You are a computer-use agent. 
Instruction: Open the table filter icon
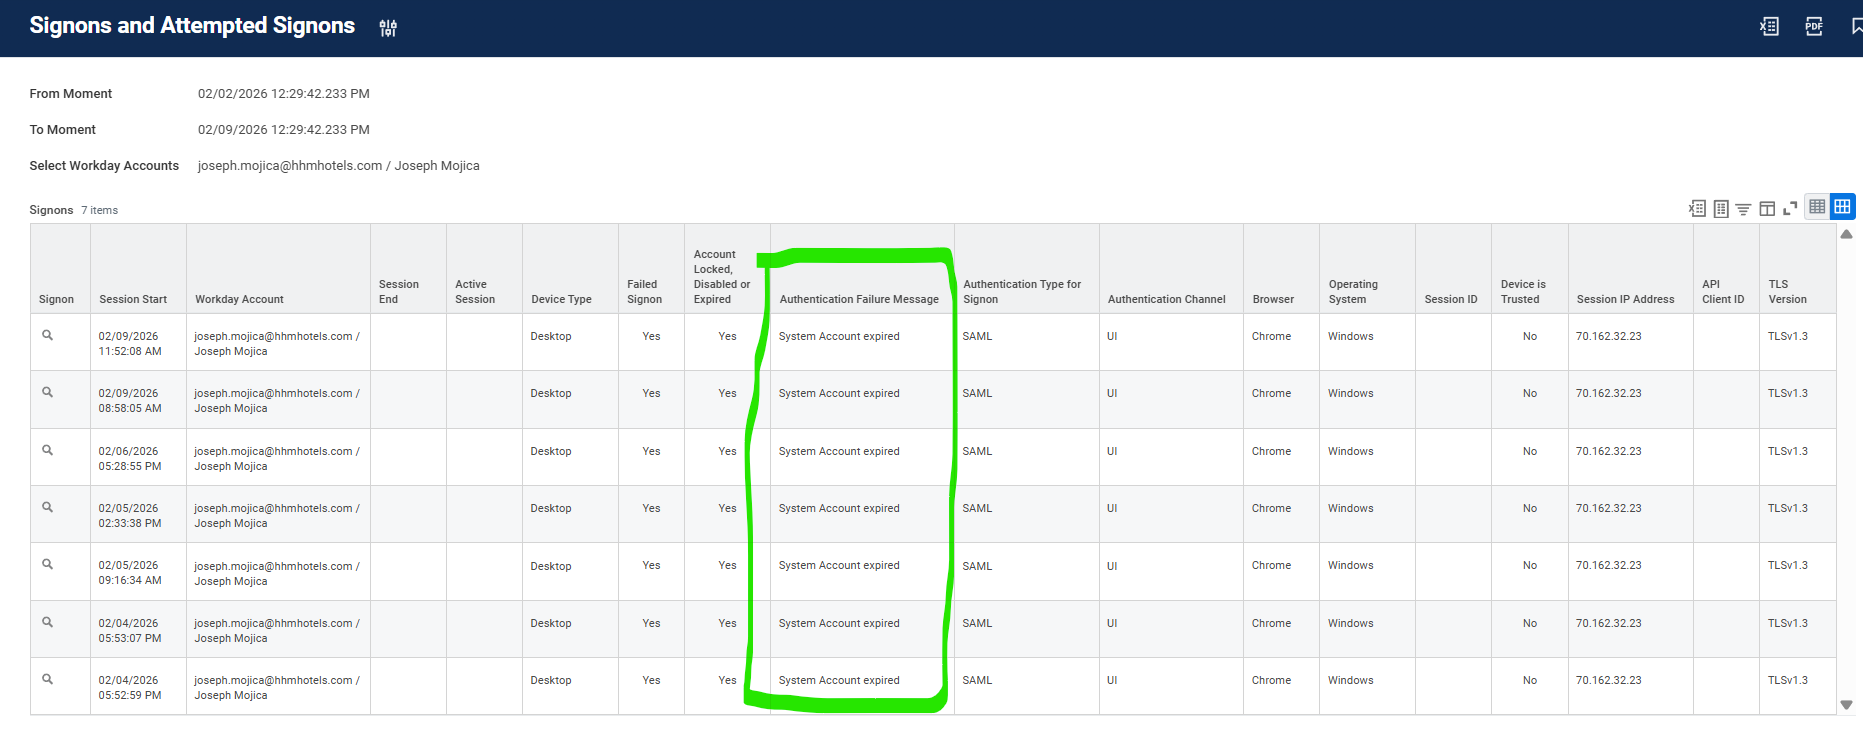[1743, 208]
